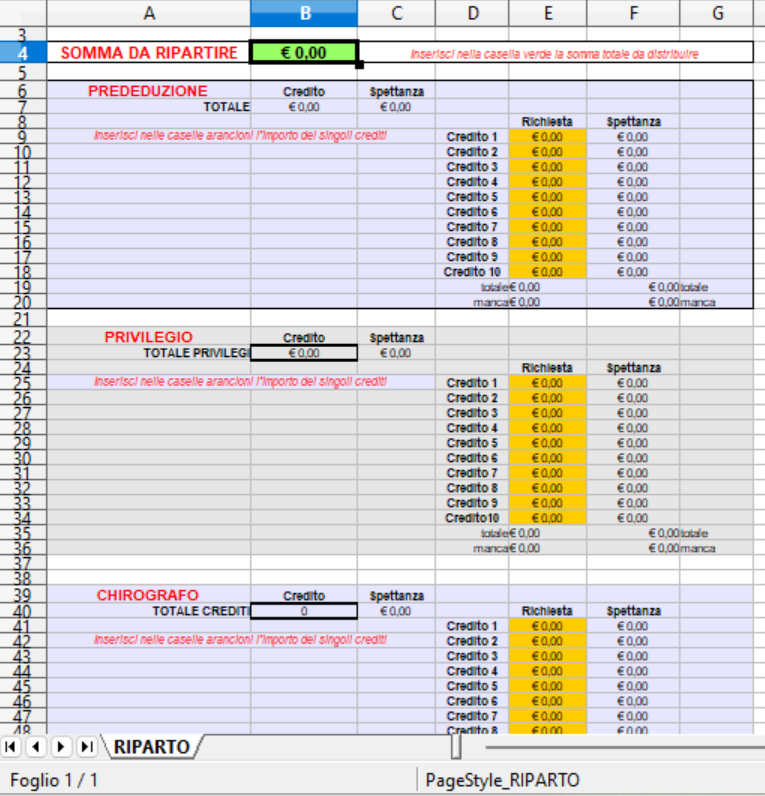Select row 21 header
This screenshot has height=796, width=765.
point(23,319)
